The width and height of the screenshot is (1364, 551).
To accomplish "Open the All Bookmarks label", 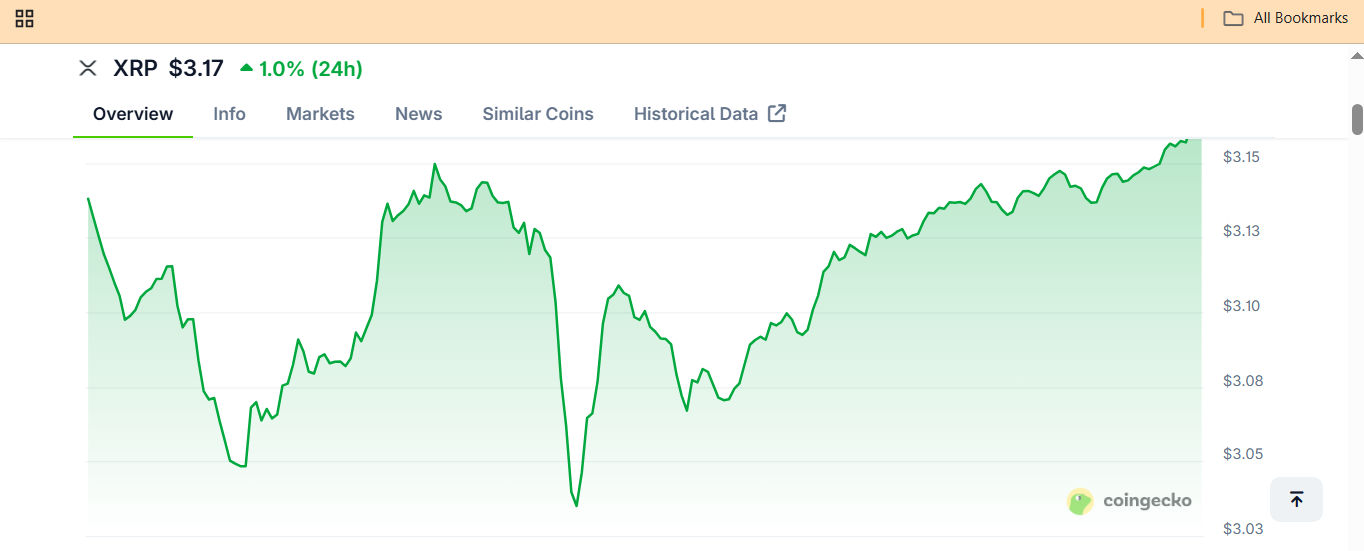I will 1301,18.
